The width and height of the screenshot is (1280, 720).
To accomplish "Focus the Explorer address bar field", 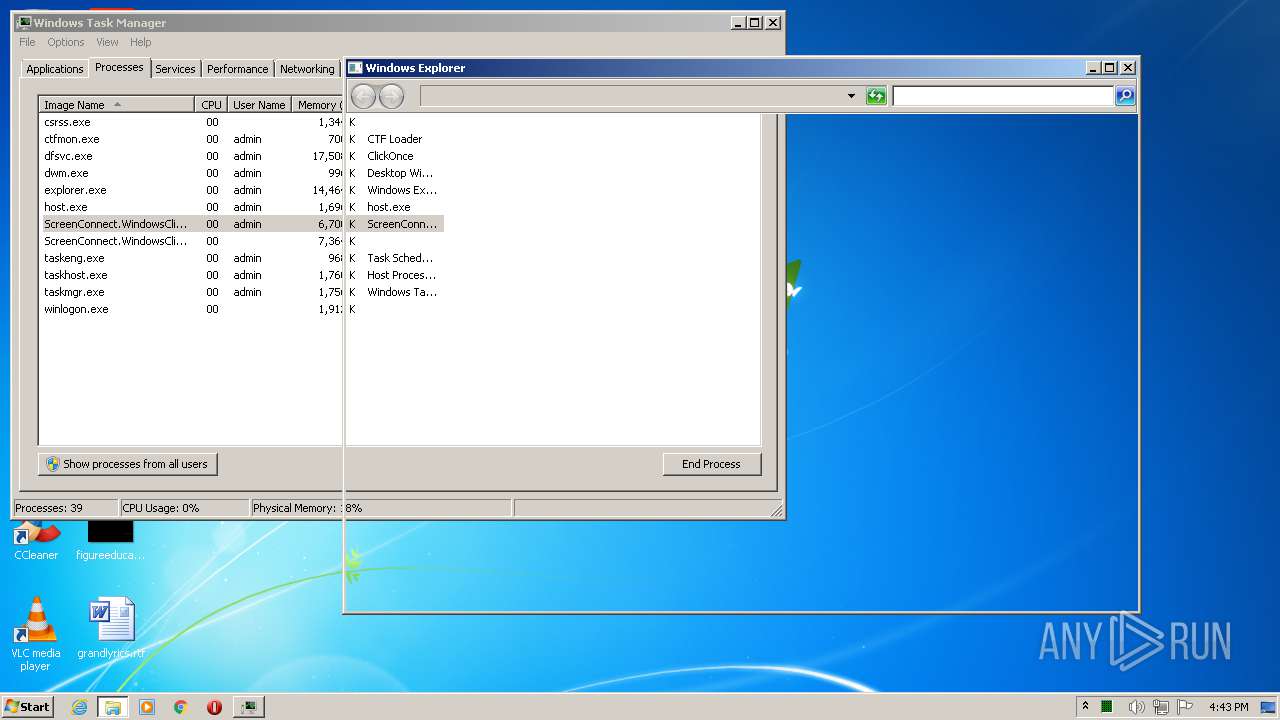I will click(x=632, y=96).
